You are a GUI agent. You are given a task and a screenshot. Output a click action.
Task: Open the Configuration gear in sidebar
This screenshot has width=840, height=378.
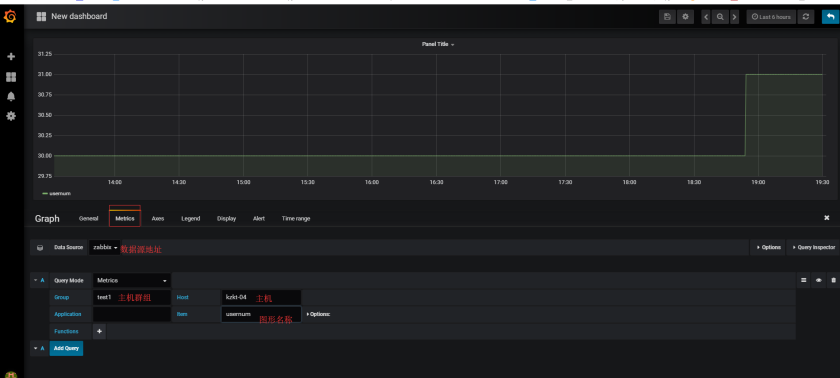[x=11, y=116]
